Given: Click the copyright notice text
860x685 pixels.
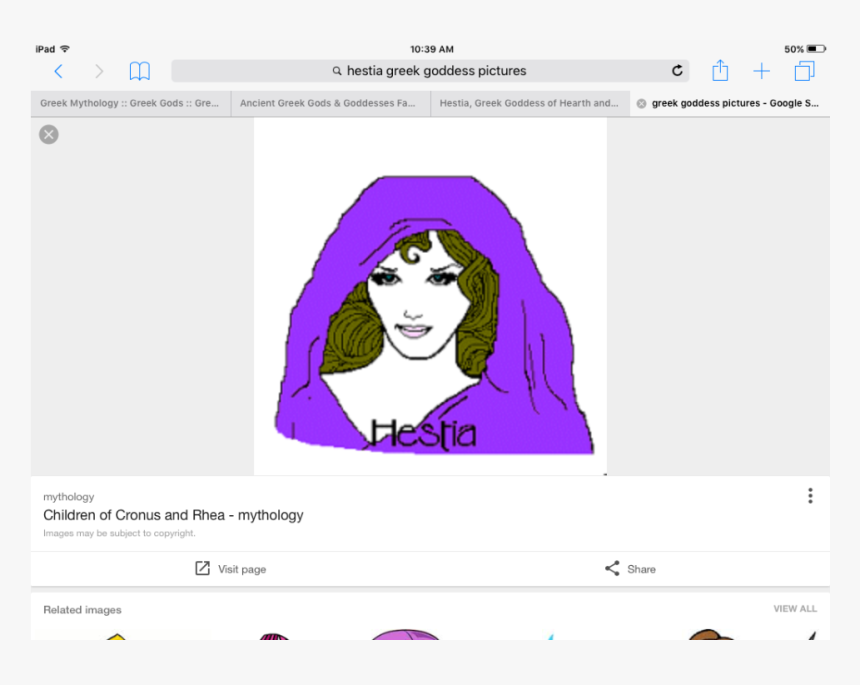Looking at the screenshot, I should tap(120, 533).
